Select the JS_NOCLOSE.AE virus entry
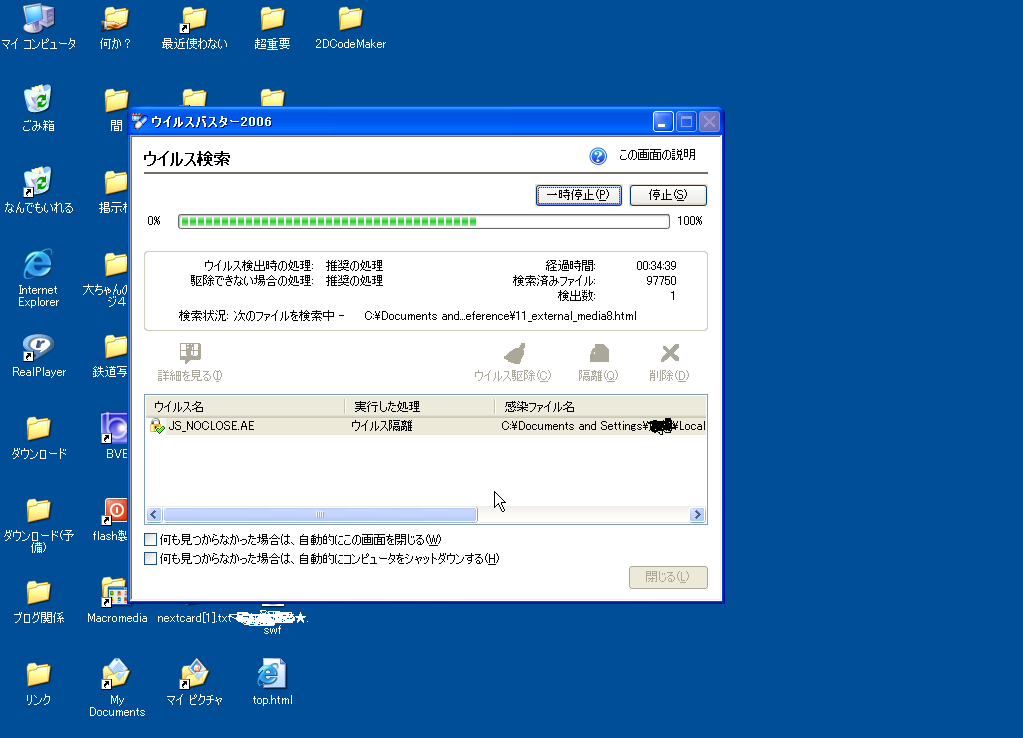The width and height of the screenshot is (1023, 738). (x=211, y=426)
